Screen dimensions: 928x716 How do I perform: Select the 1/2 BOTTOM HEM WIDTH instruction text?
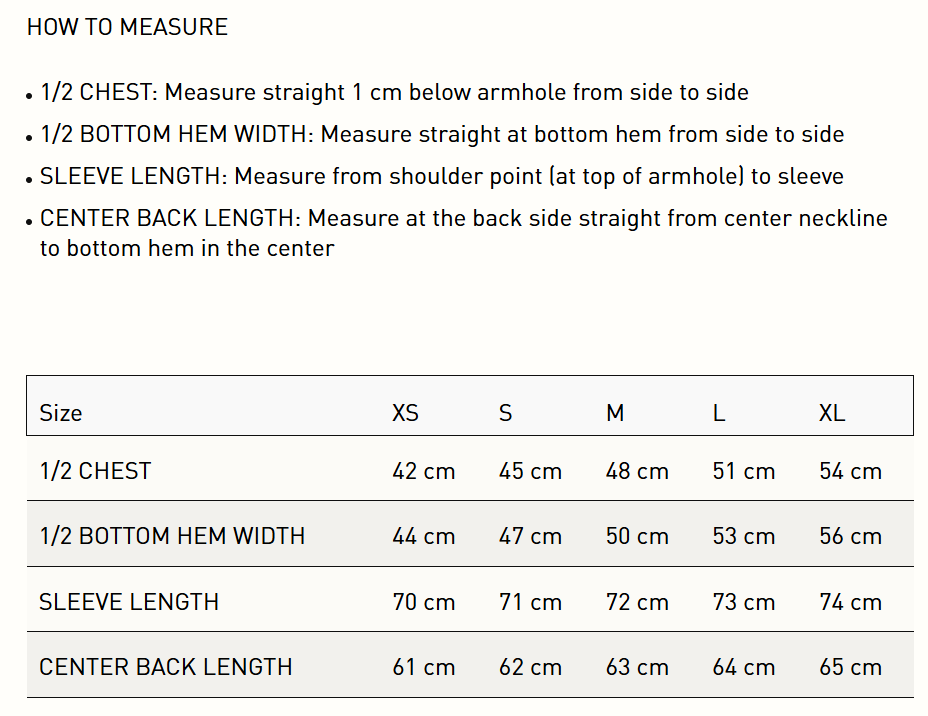(x=442, y=135)
